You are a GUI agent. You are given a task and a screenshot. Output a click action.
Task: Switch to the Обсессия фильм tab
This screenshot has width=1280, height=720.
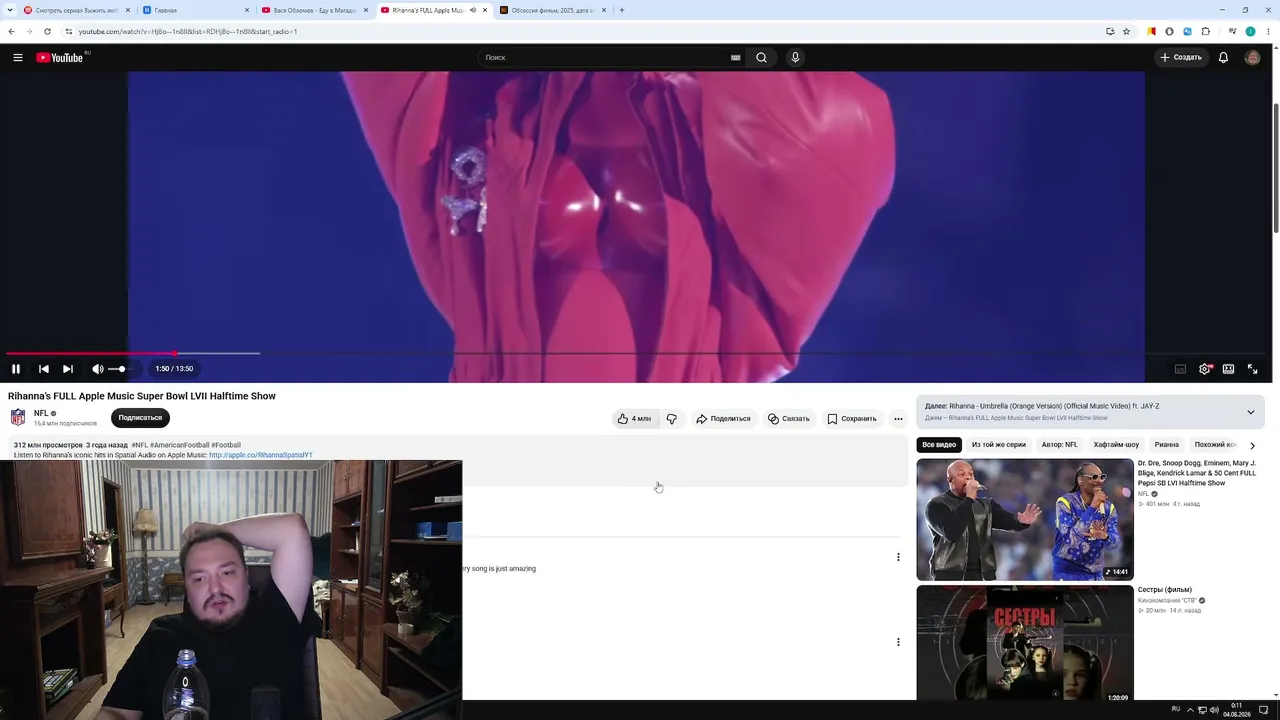[x=553, y=10]
